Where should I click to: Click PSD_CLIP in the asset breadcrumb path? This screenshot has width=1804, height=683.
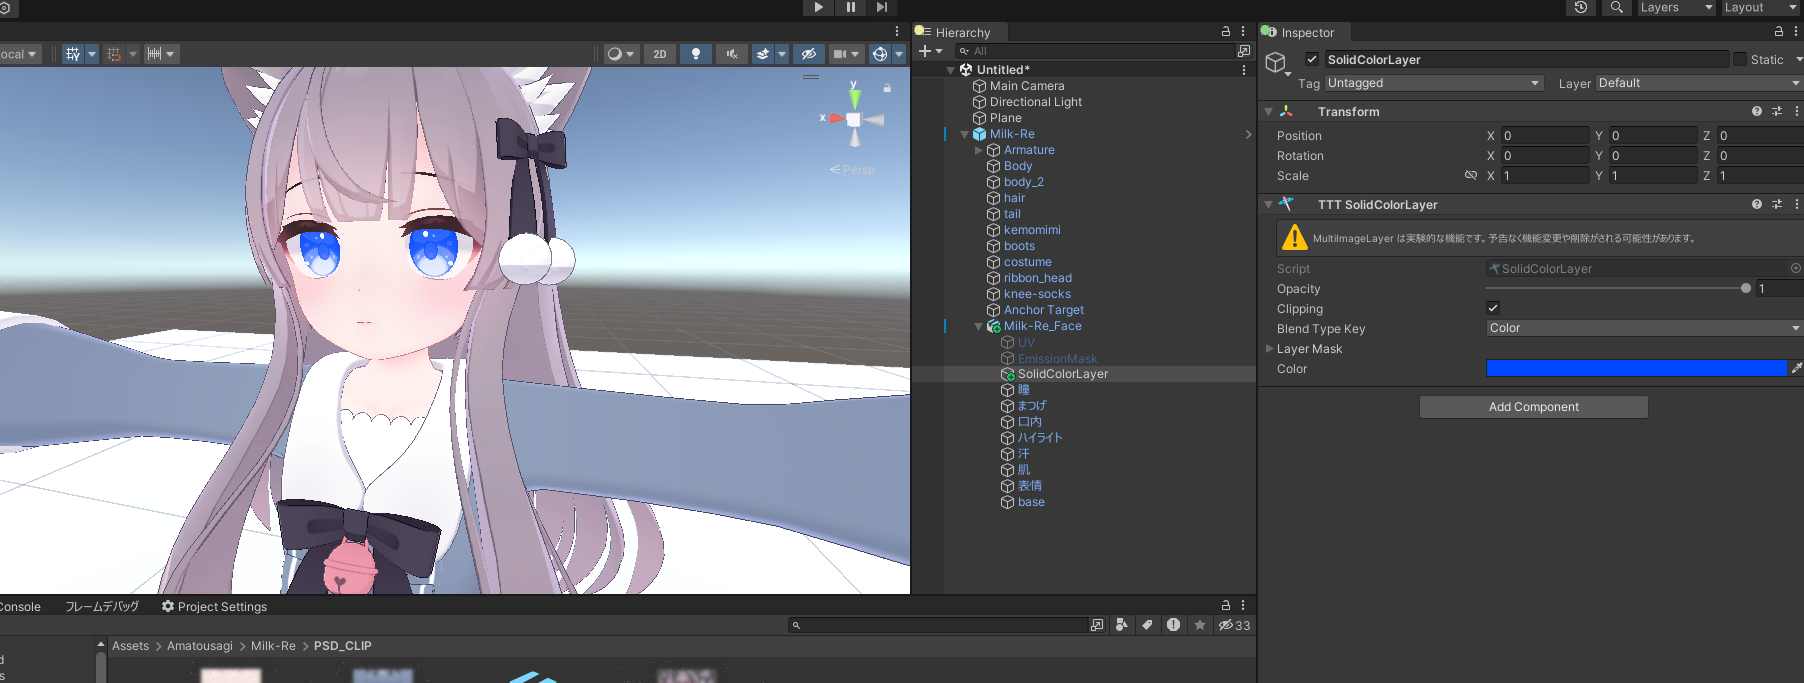(342, 646)
